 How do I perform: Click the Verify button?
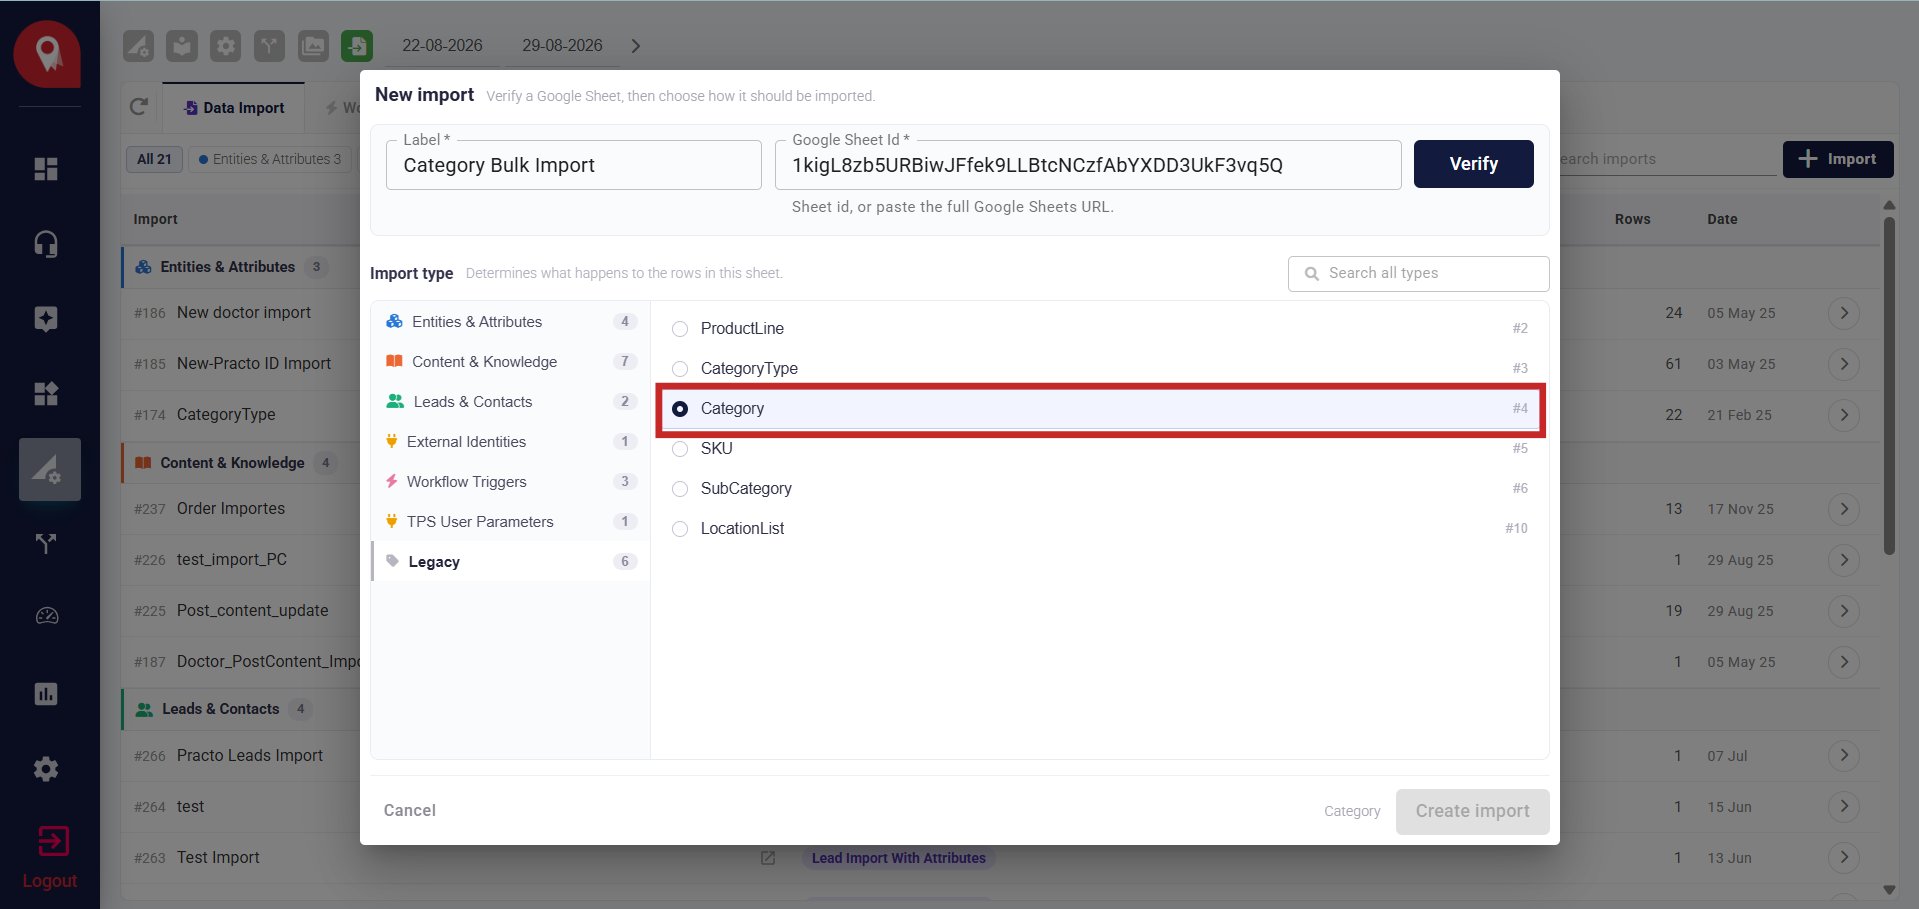click(x=1473, y=164)
